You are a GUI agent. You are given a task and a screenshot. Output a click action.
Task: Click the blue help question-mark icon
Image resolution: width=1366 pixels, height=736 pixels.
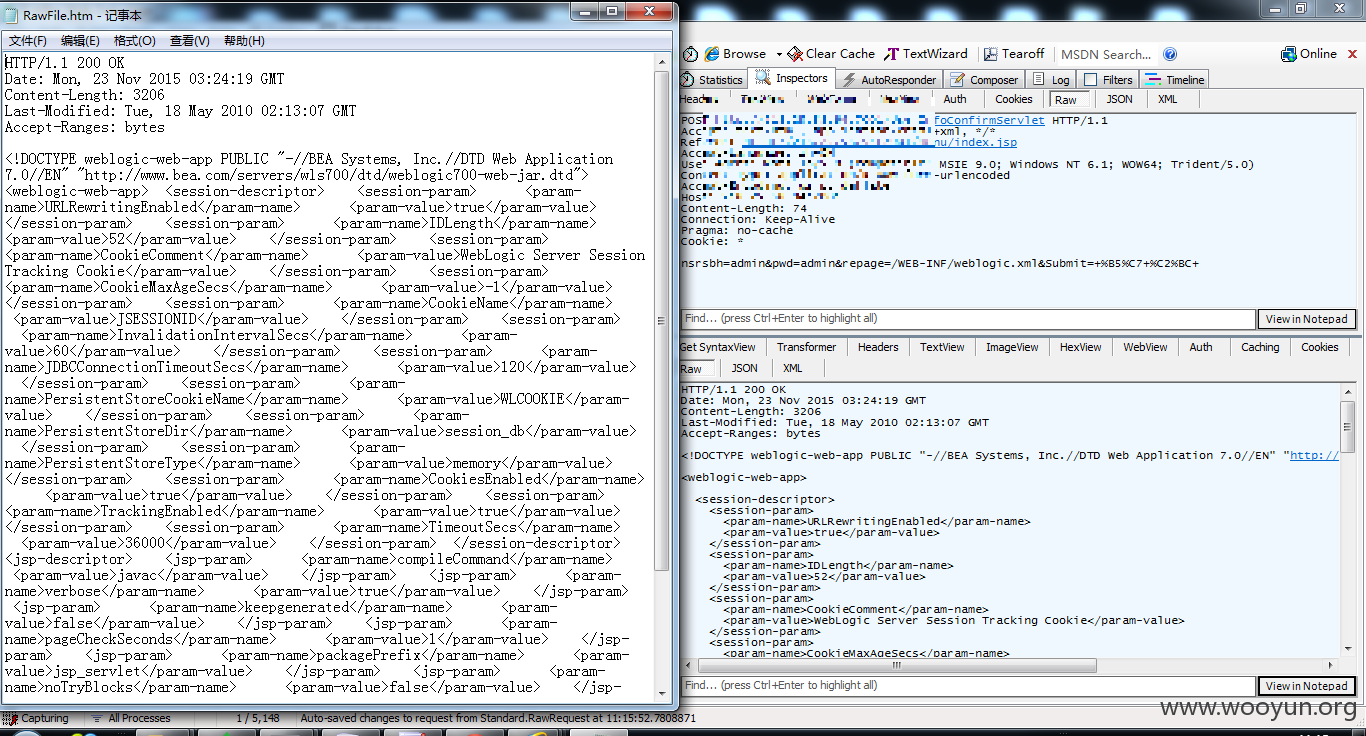tap(1170, 54)
